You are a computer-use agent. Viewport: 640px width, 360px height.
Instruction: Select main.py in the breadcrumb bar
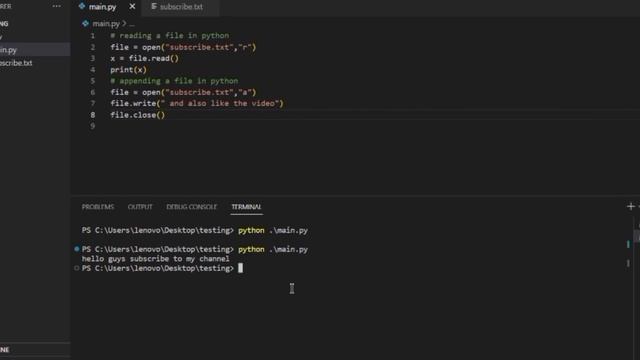[x=106, y=24]
